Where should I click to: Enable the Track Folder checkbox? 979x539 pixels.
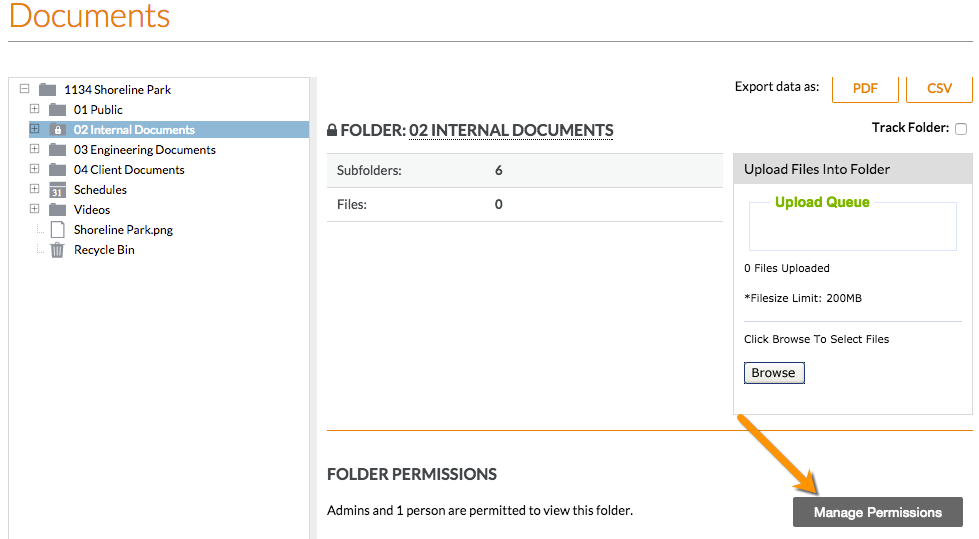[x=961, y=129]
